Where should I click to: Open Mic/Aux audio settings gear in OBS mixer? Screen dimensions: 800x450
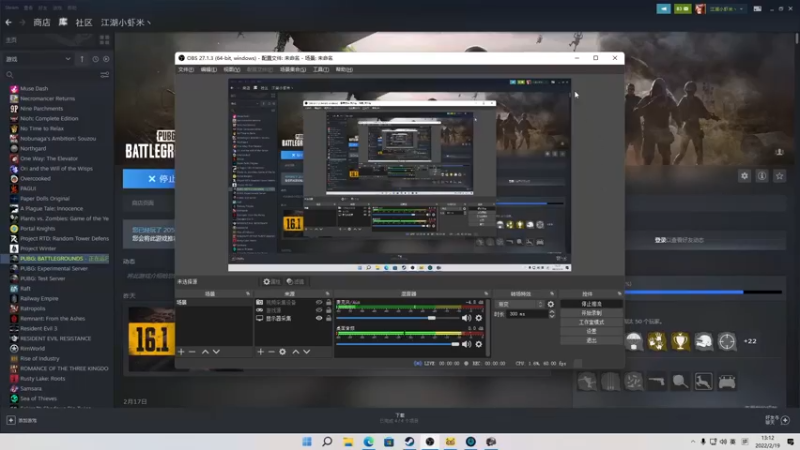479,318
